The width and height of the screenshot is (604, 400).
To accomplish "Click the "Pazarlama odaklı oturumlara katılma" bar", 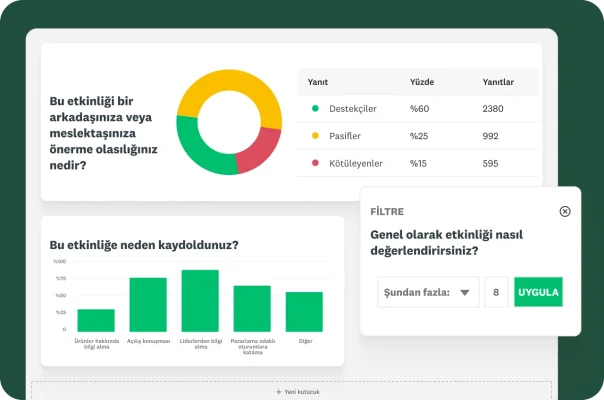I will (252, 309).
